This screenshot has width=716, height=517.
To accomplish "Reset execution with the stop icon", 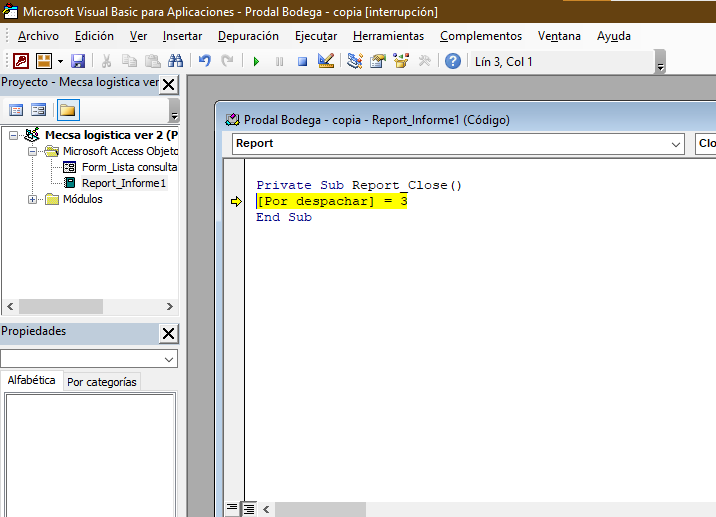I will tap(302, 61).
